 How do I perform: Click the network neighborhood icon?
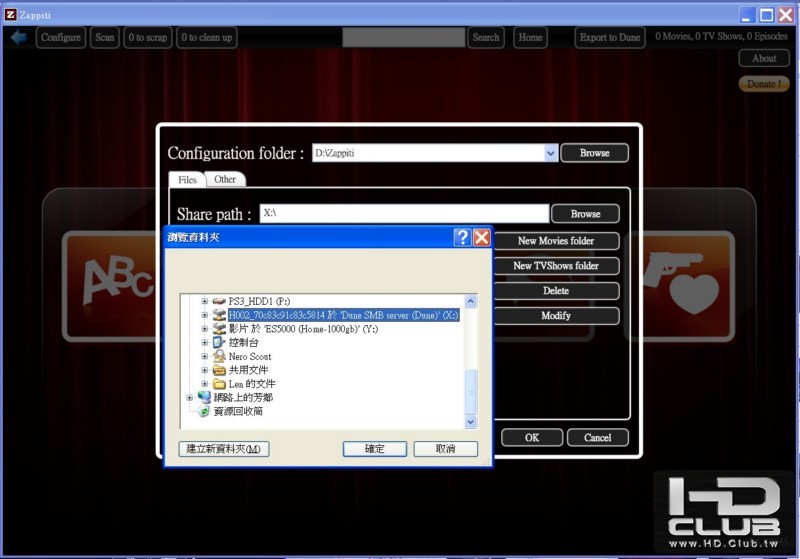tap(204, 397)
